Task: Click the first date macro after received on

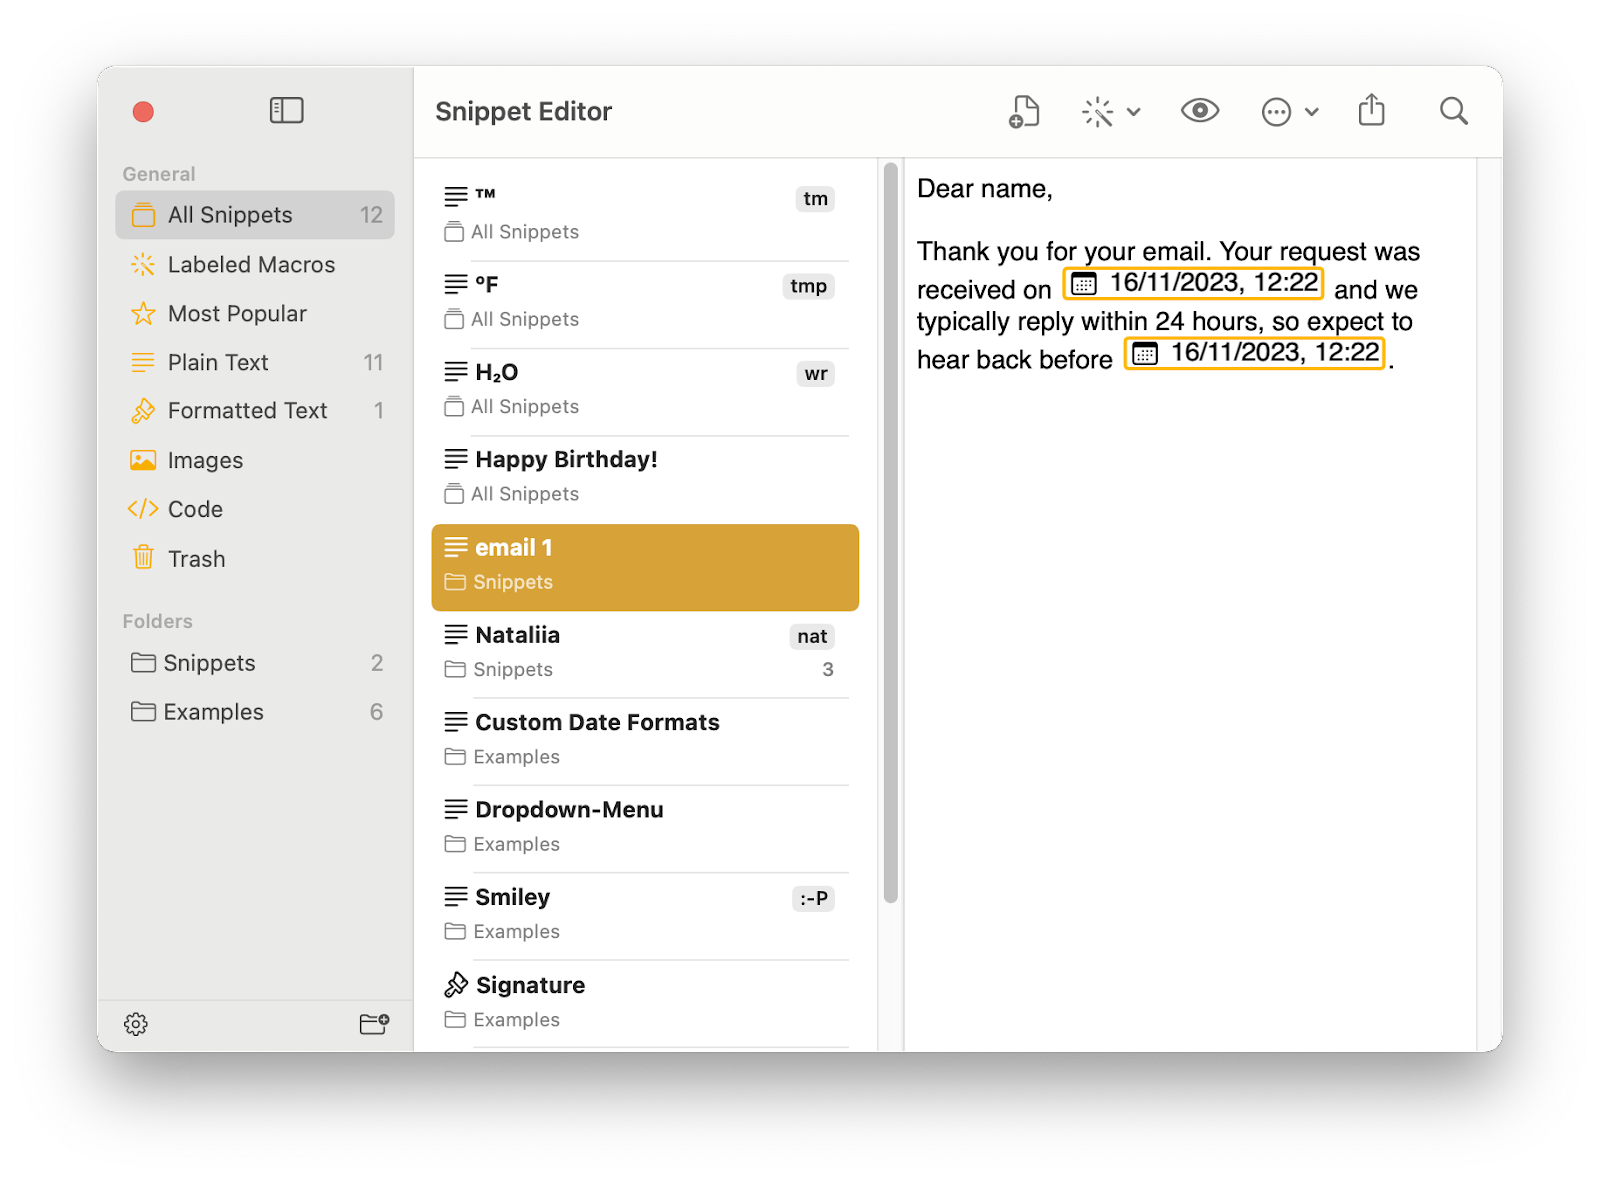Action: point(1193,283)
